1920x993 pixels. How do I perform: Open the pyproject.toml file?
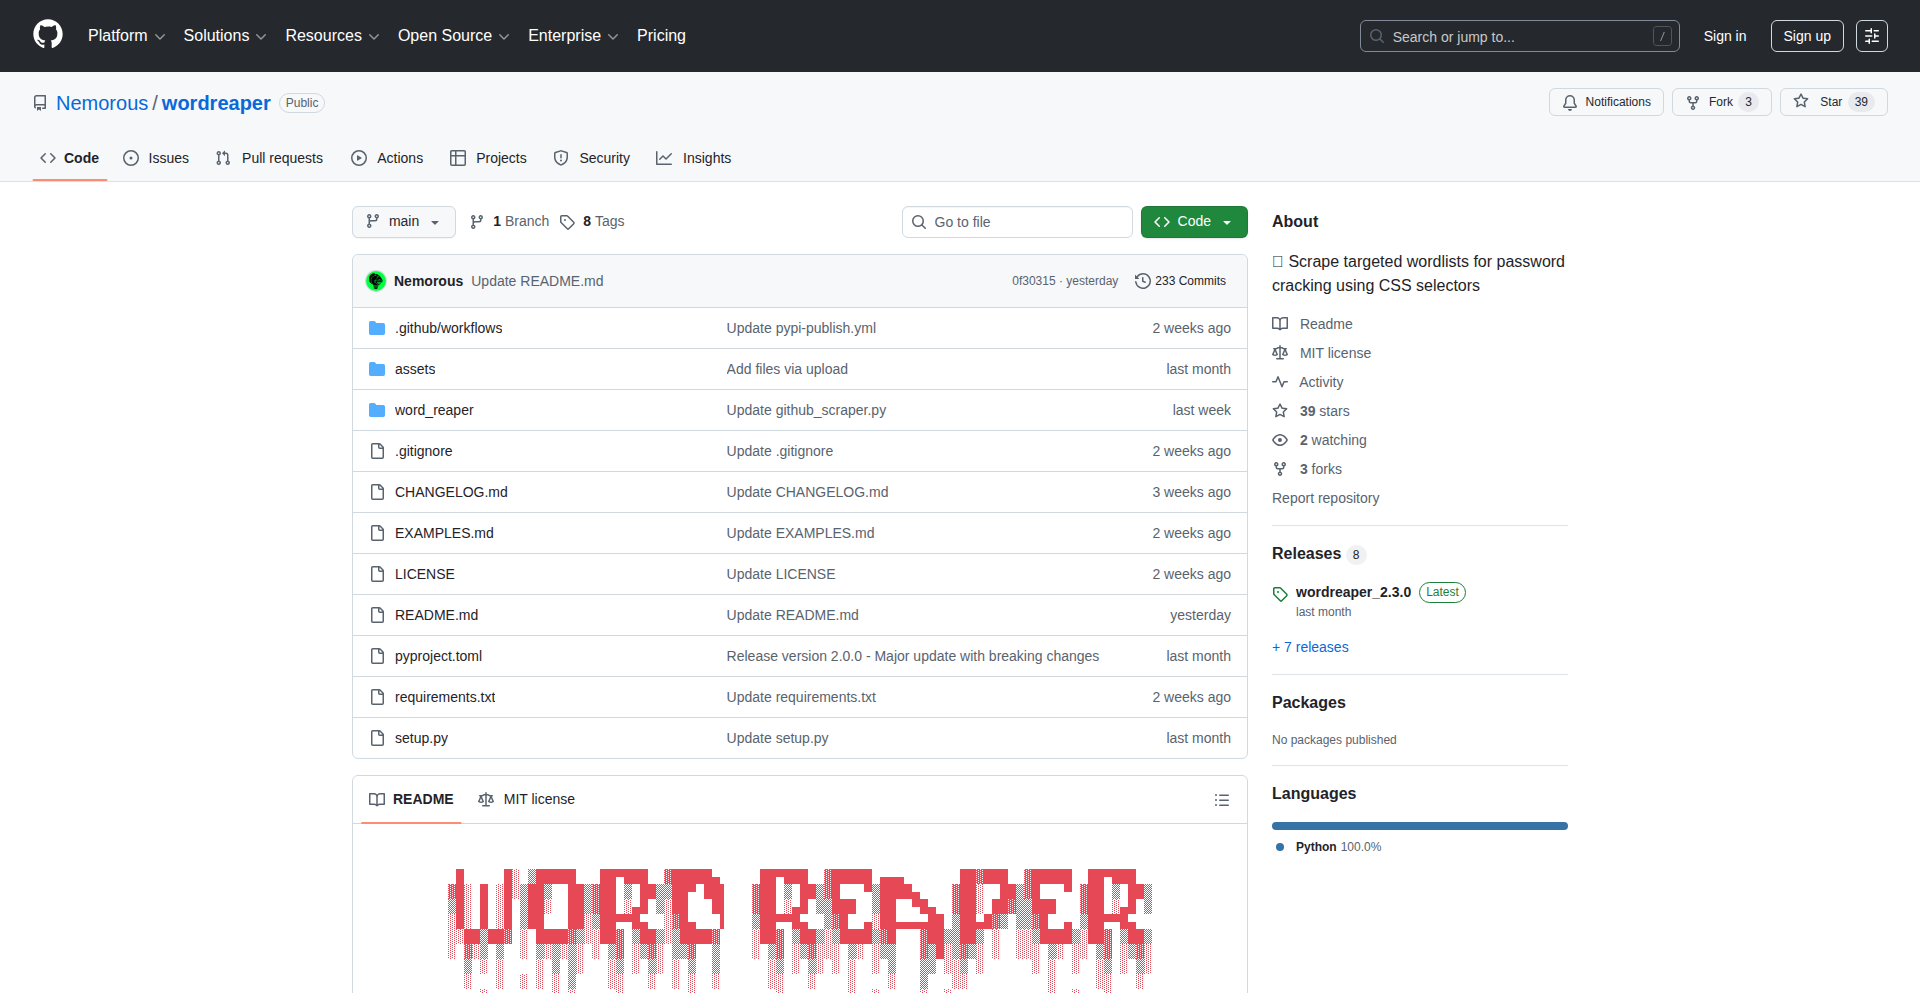(x=438, y=656)
